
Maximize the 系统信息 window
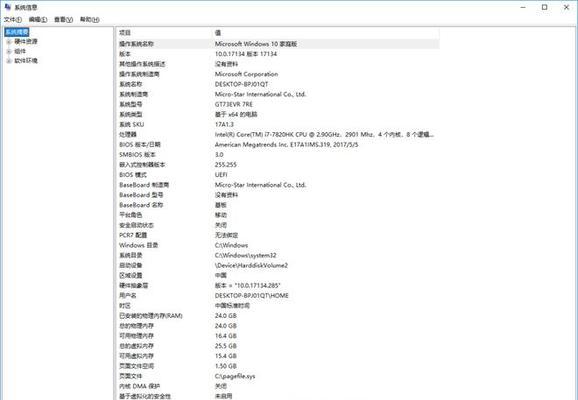pyautogui.click(x=544, y=7)
